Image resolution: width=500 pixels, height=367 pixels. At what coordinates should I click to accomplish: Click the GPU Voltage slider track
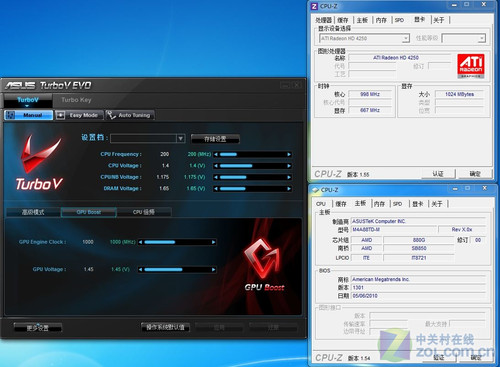click(x=177, y=269)
